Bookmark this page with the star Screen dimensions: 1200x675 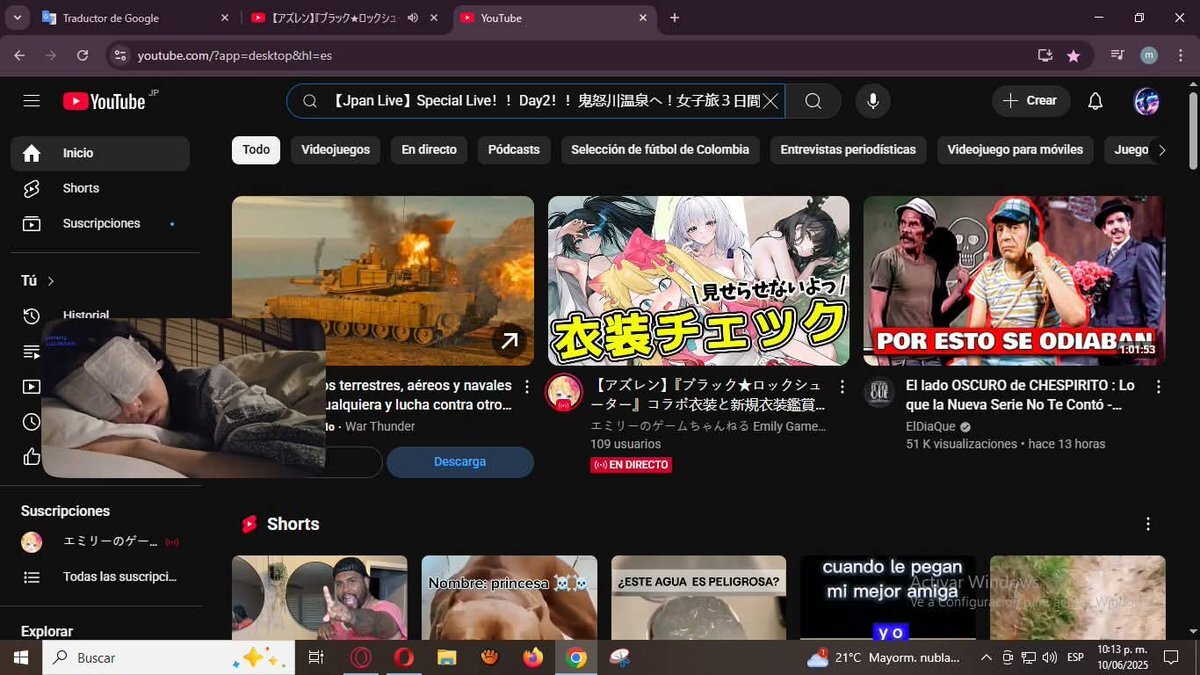pos(1073,56)
